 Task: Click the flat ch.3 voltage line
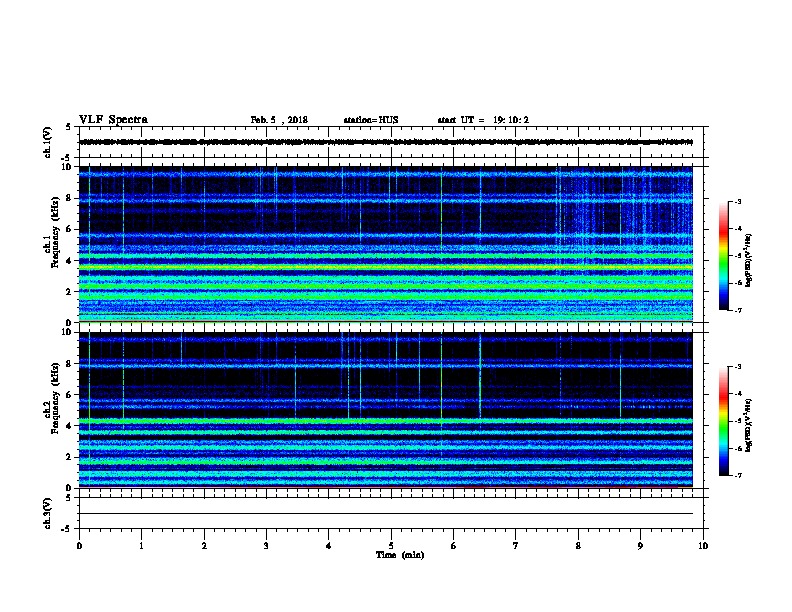[386, 514]
